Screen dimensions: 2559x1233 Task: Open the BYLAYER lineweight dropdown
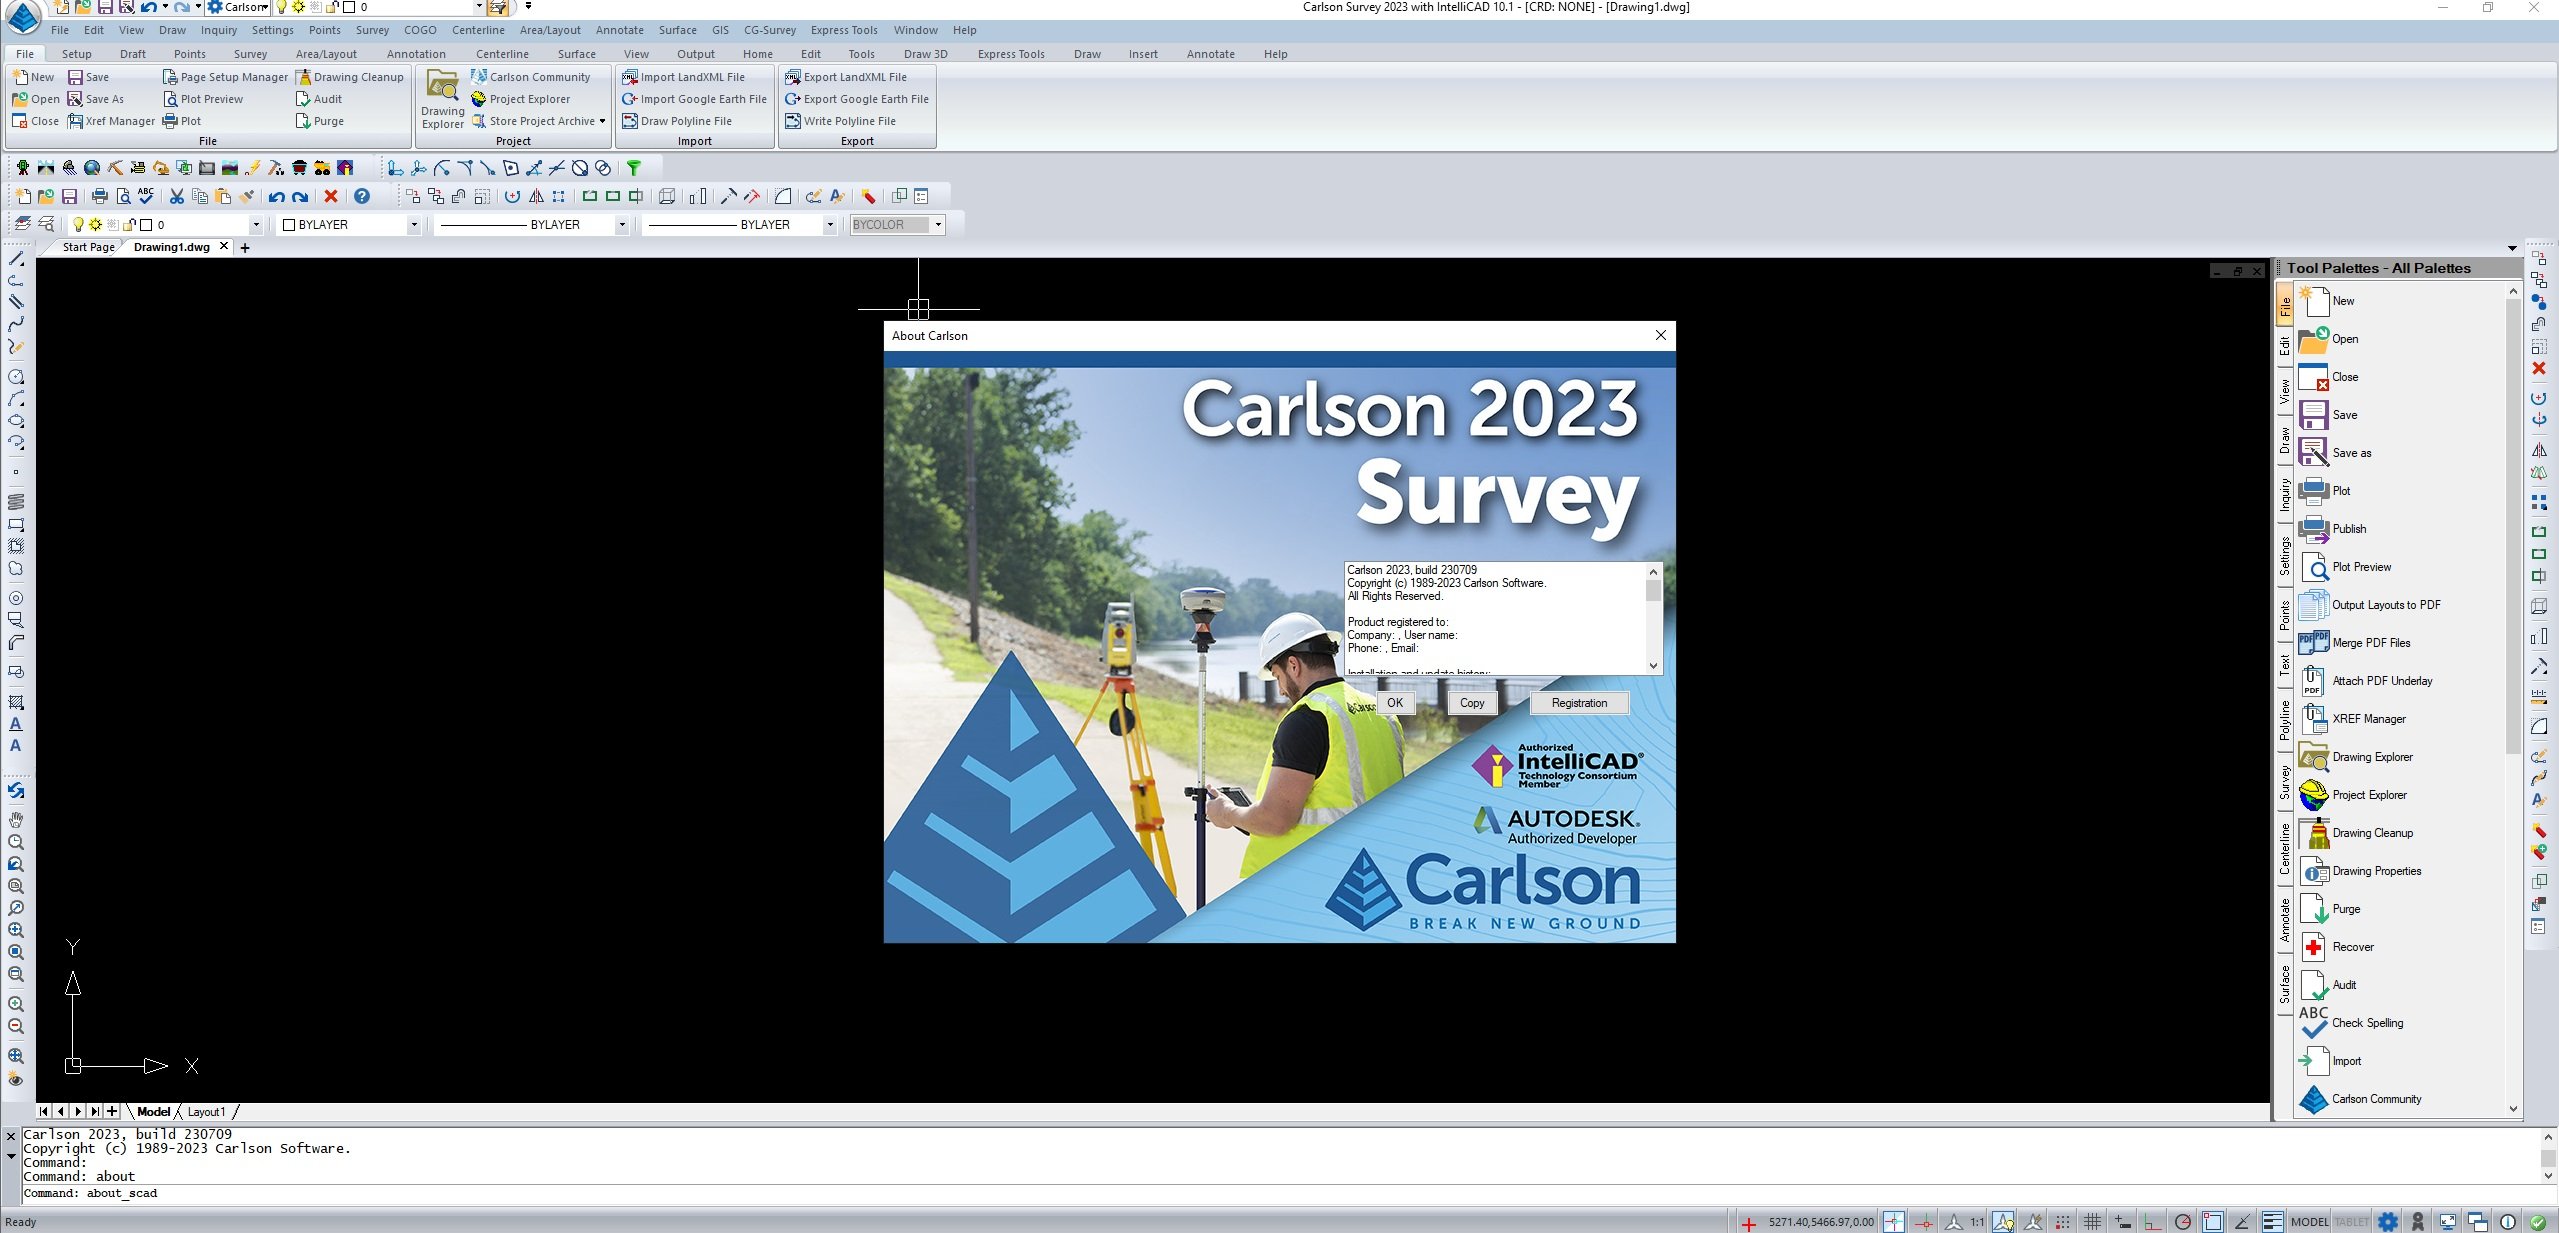(x=829, y=225)
